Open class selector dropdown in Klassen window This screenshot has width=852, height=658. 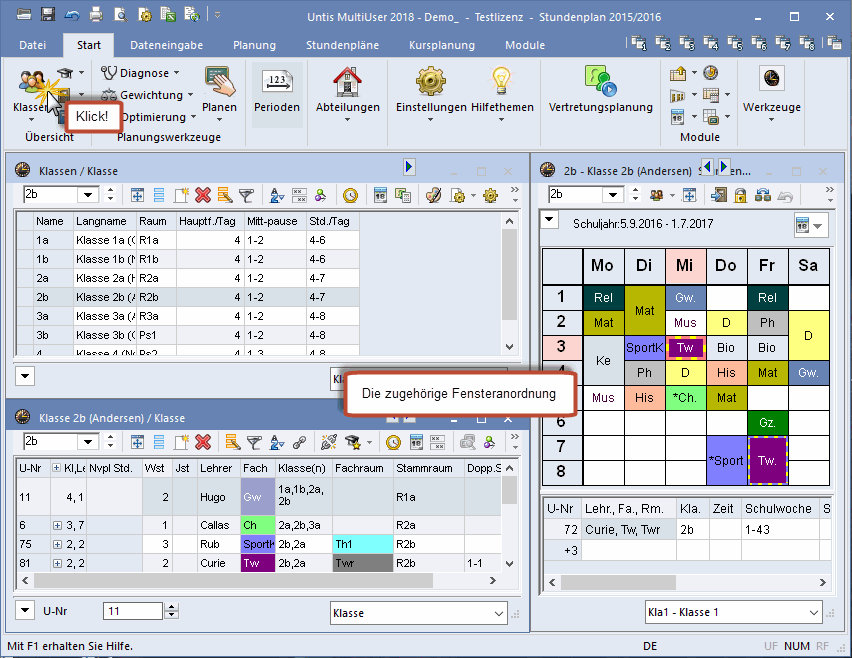(87, 195)
